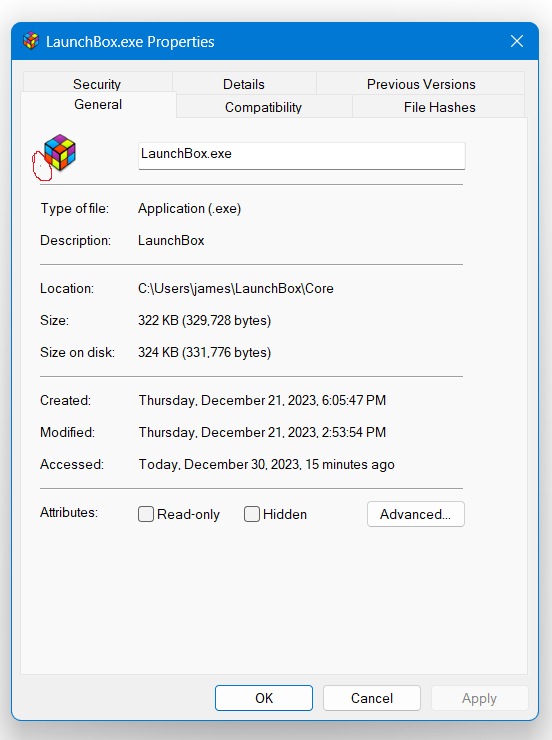Viewport: 552px width, 740px height.
Task: Click the Created date text
Action: pyautogui.click(x=262, y=400)
